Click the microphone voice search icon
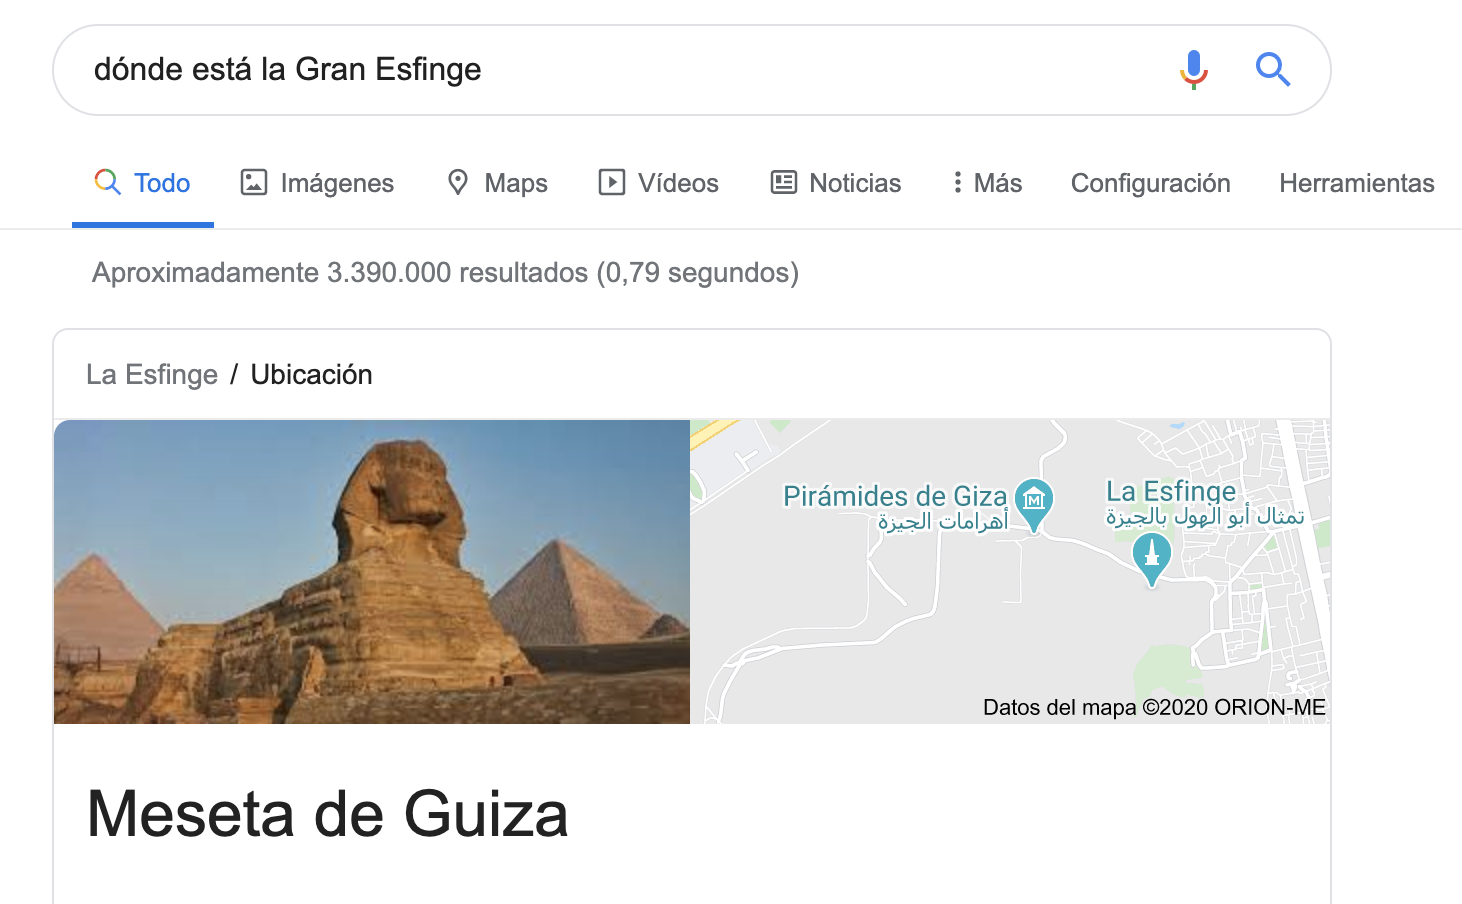The width and height of the screenshot is (1462, 904). click(1193, 69)
